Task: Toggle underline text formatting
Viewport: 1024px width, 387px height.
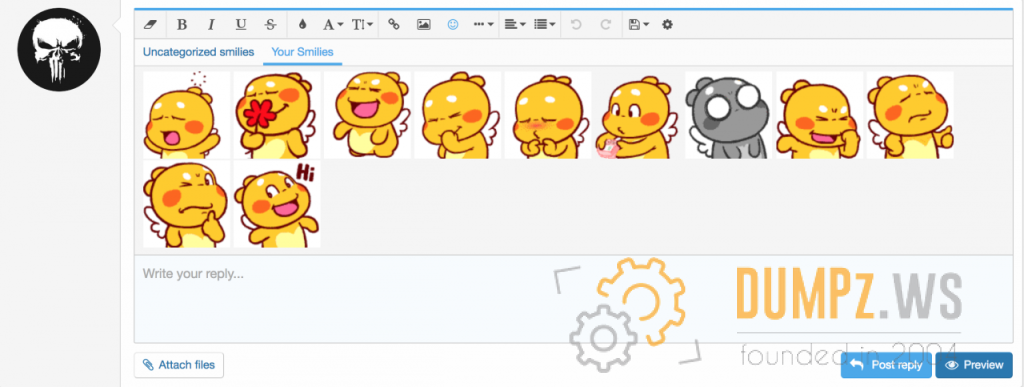Action: tap(241, 25)
